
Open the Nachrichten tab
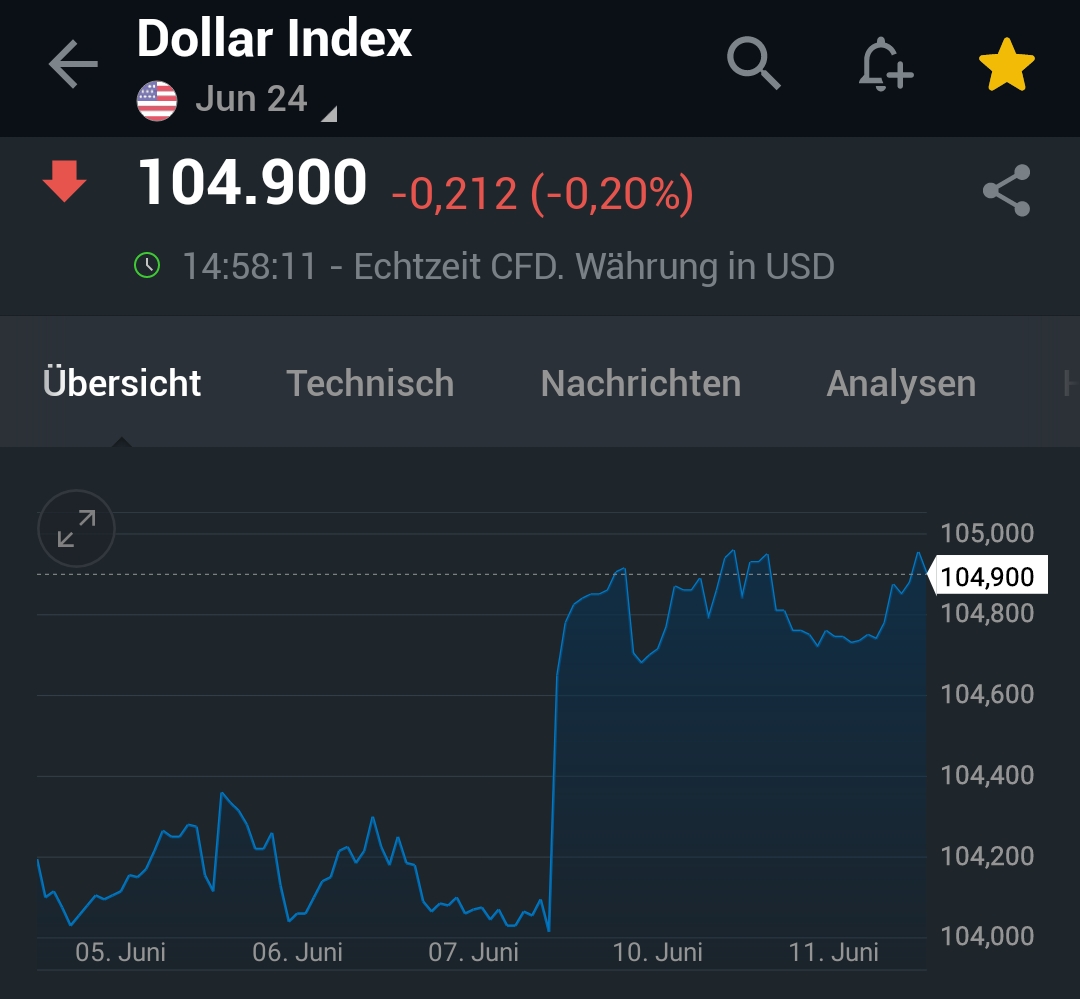point(640,384)
